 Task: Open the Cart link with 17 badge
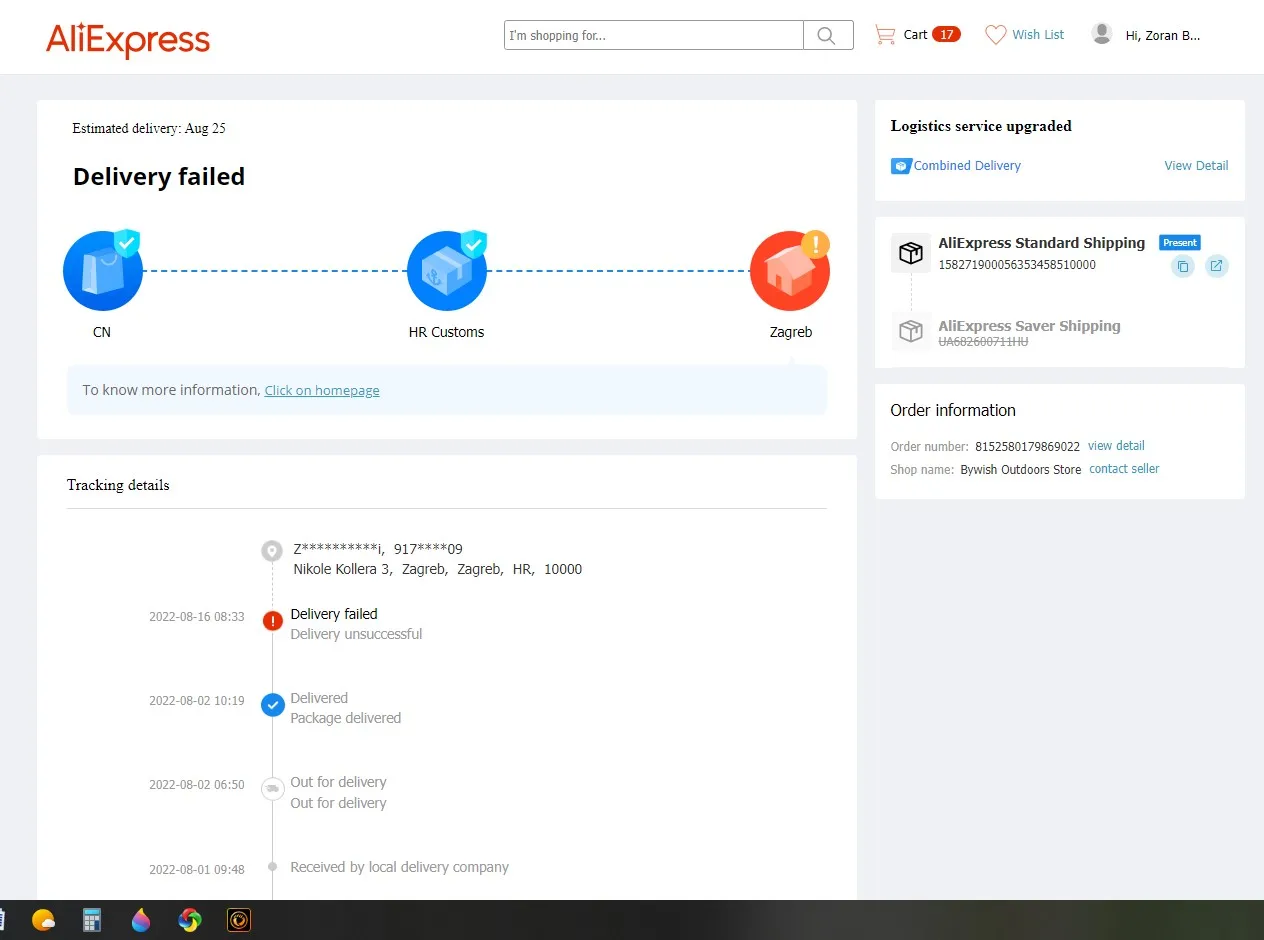[932, 35]
